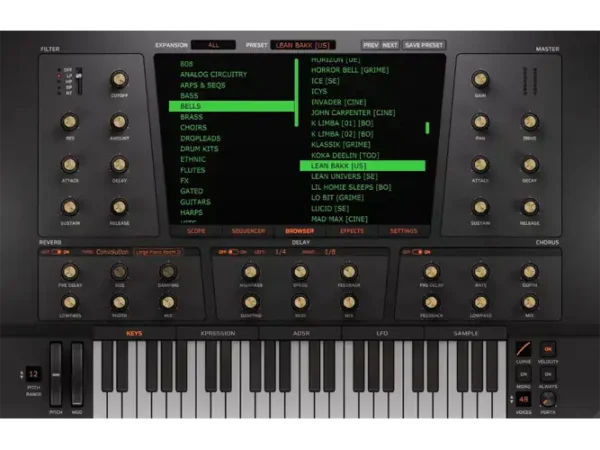Image resolution: width=600 pixels, height=450 pixels.
Task: Click the Master Drive knob
Action: tap(530, 122)
